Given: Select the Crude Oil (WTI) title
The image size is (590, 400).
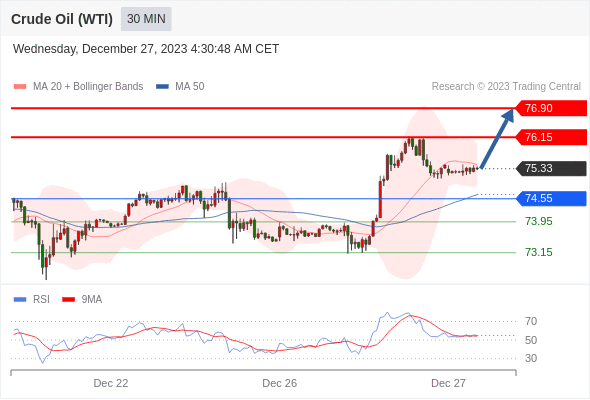Looking at the screenshot, I should tap(62, 19).
